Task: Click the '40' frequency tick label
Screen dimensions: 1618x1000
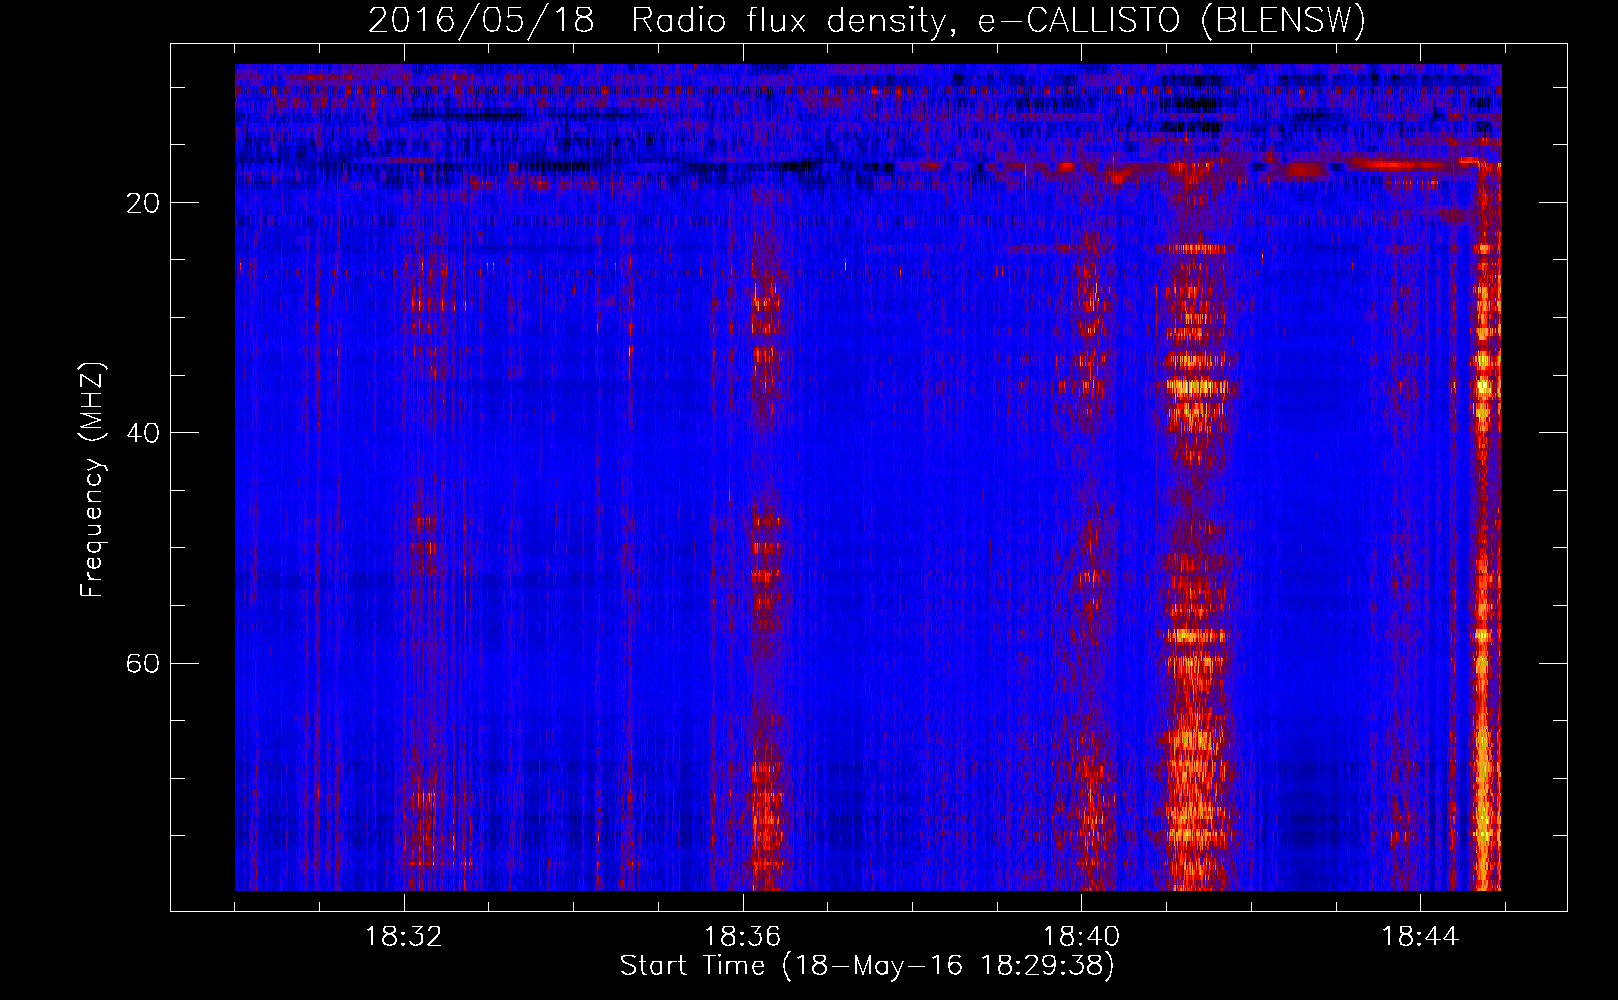Action: (x=144, y=433)
